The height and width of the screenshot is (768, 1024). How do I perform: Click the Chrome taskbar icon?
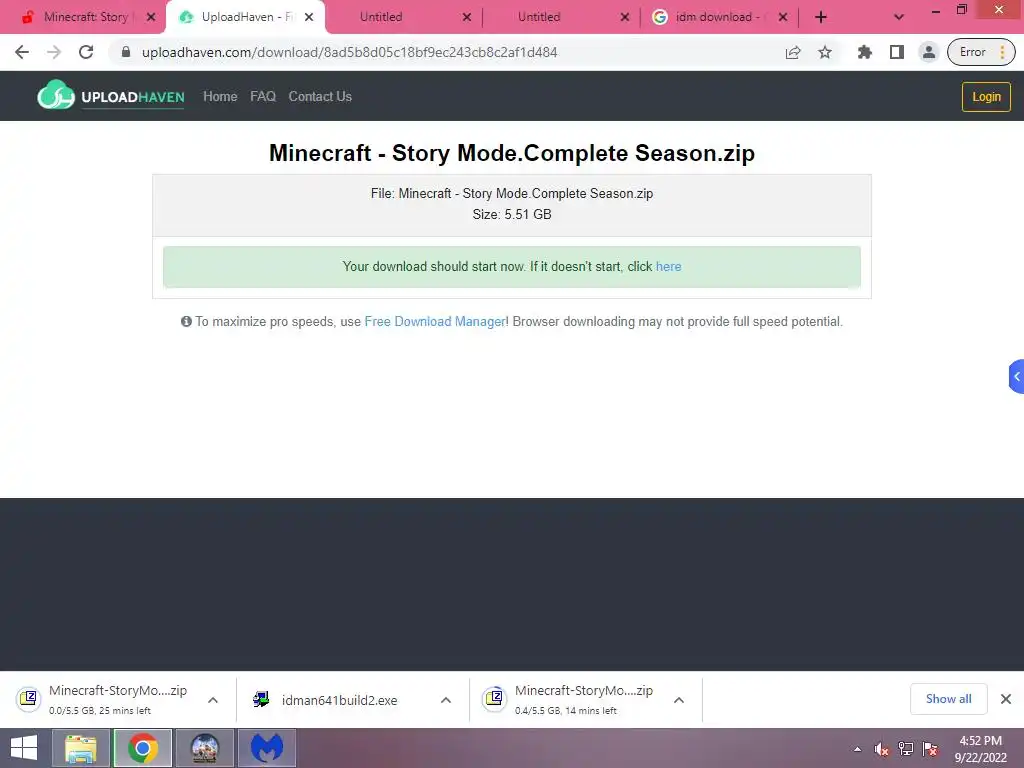coord(143,748)
